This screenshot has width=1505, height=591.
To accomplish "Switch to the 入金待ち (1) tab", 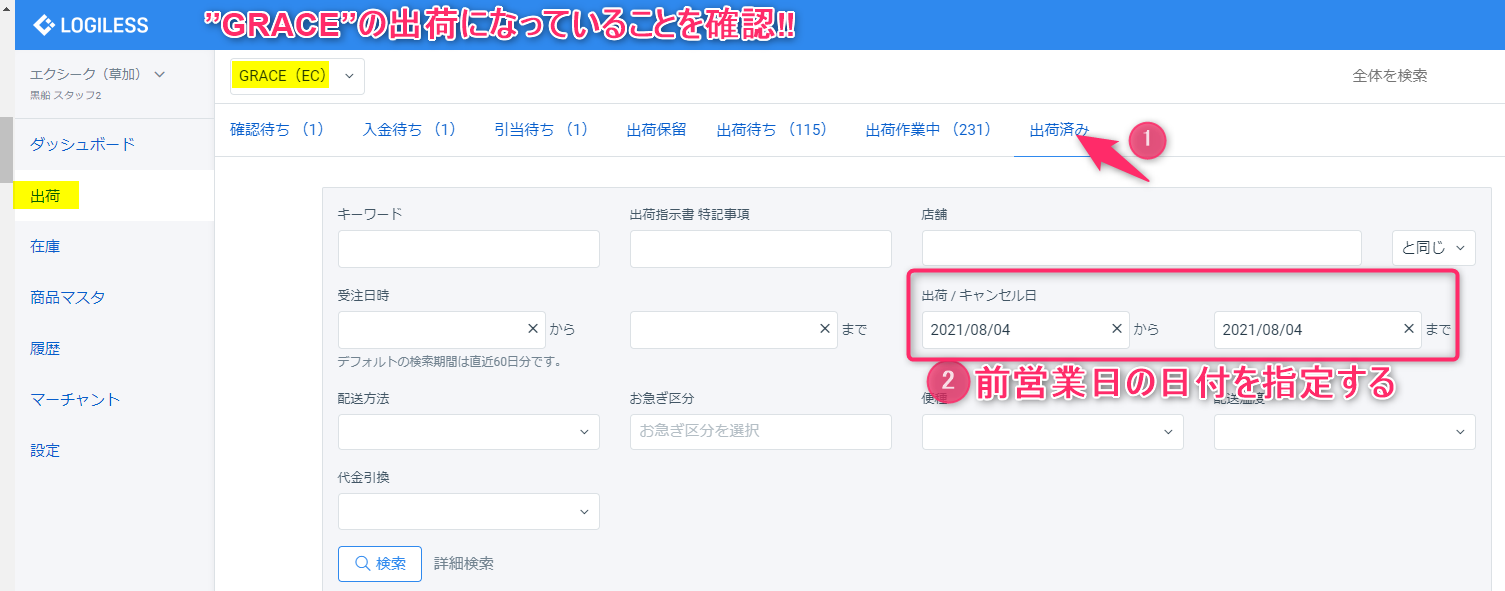I will pos(409,130).
